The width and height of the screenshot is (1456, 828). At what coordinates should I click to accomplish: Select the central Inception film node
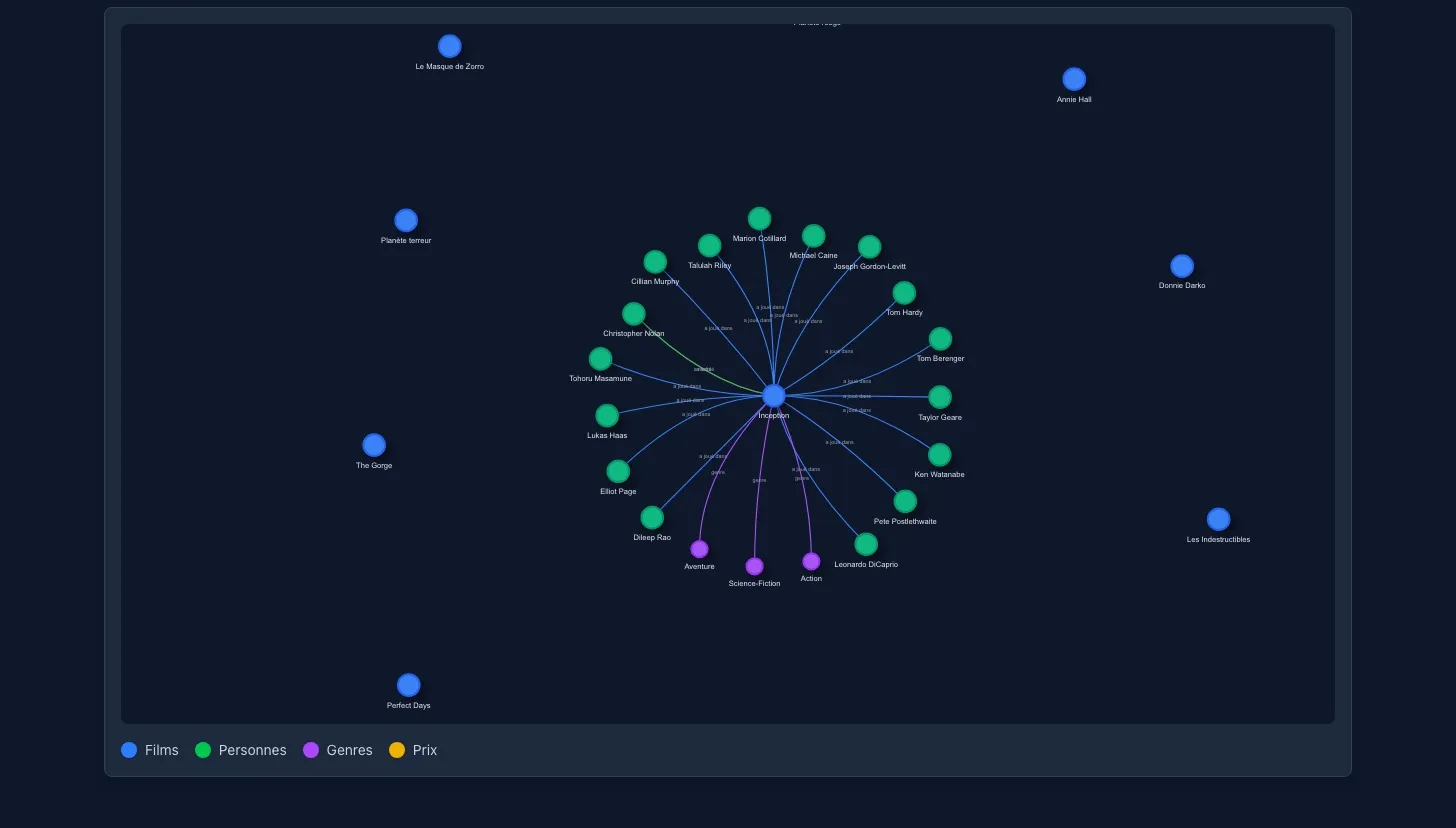774,395
